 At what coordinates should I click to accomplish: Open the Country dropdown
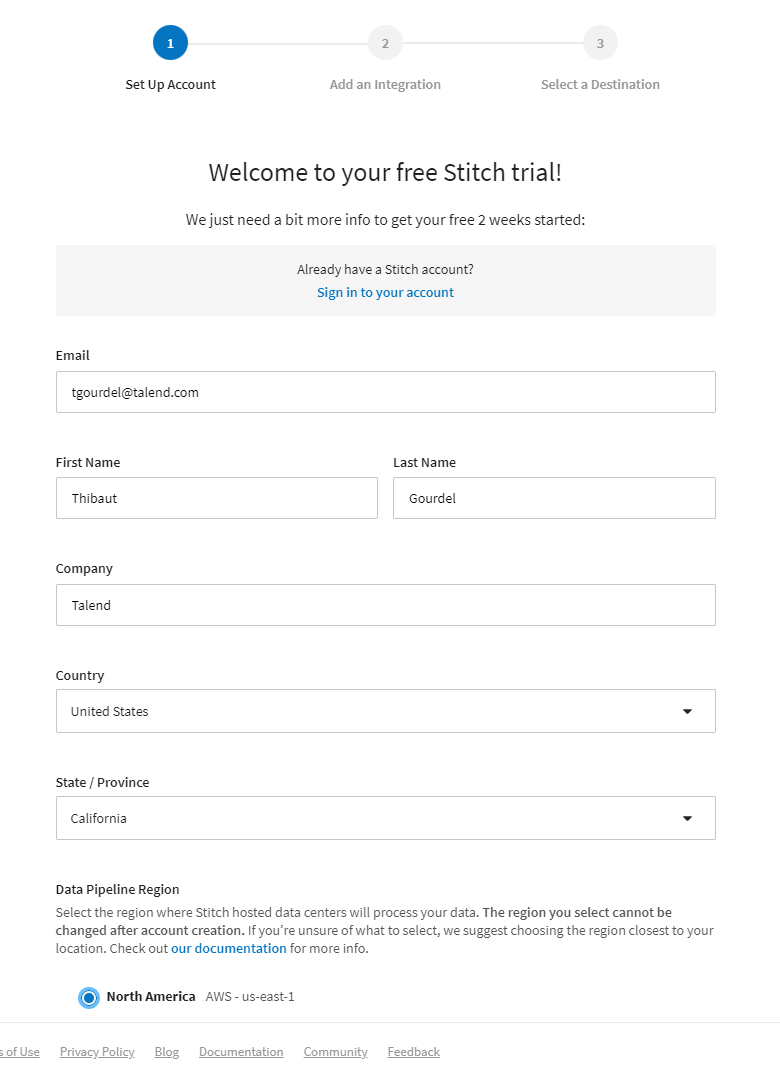pos(385,711)
